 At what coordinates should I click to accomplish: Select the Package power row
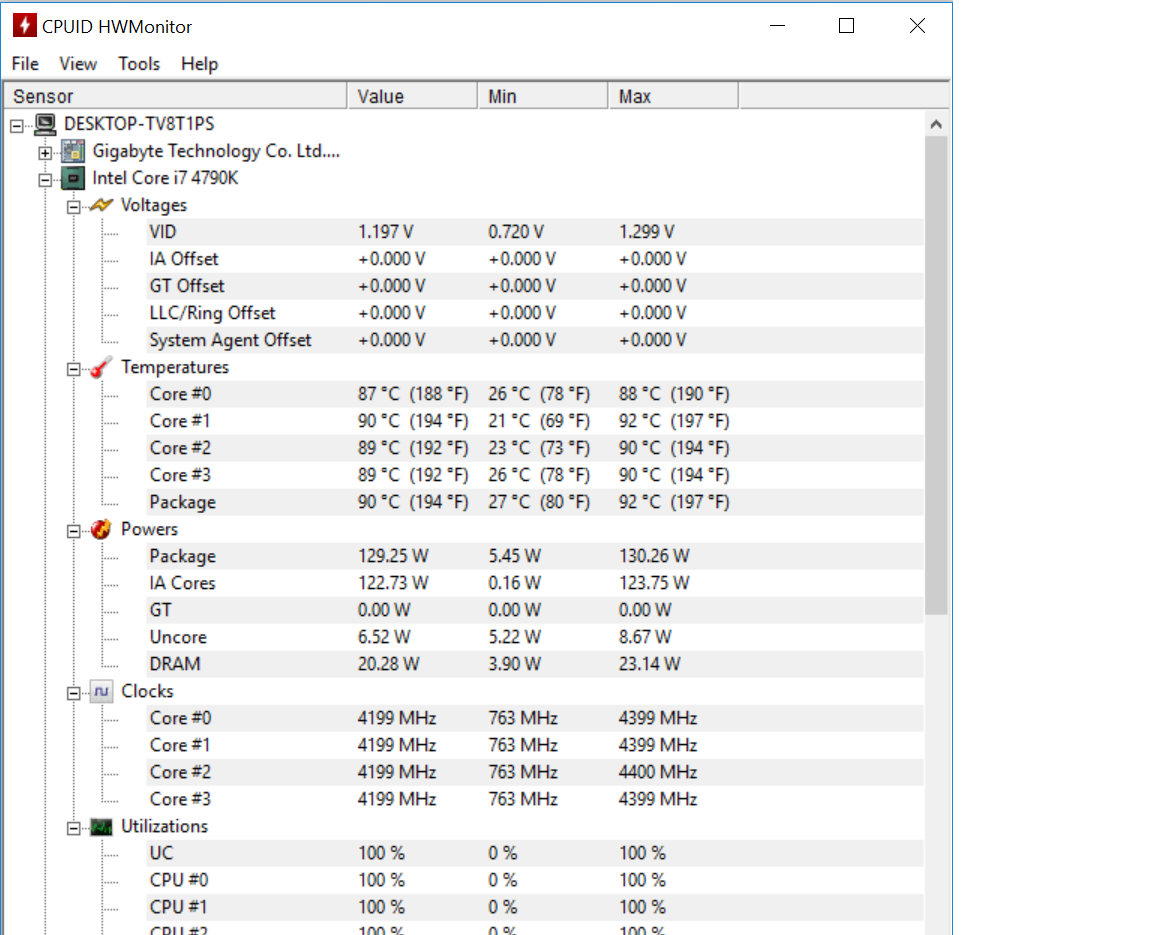[535, 556]
